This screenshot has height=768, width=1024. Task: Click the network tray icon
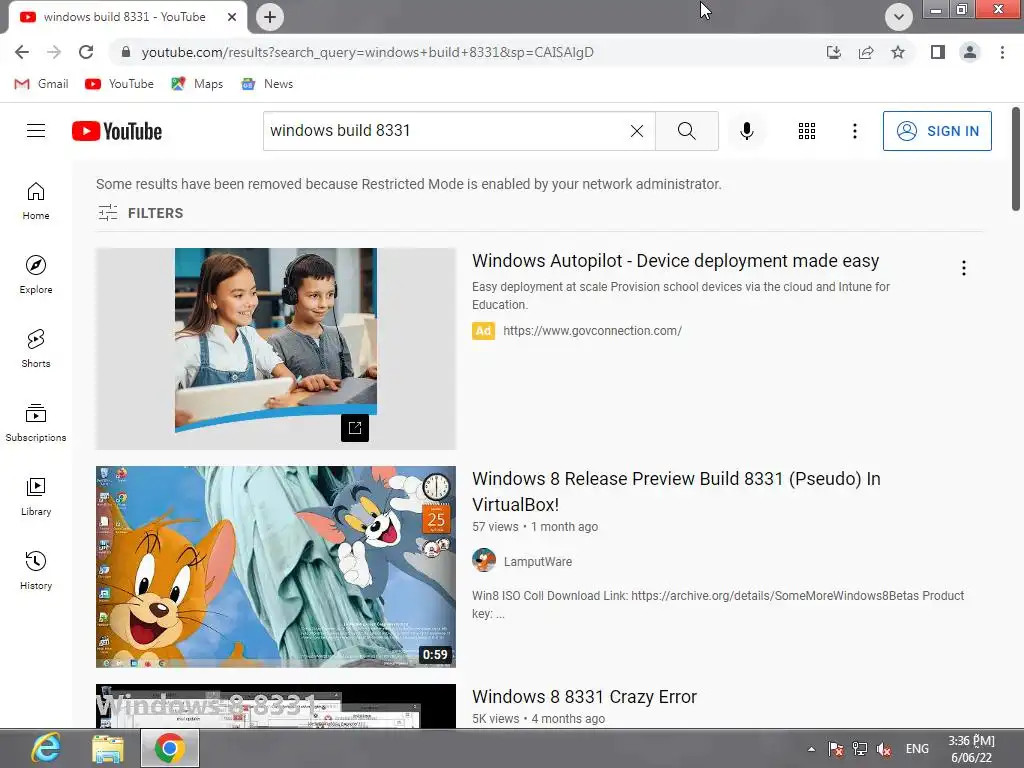[860, 749]
